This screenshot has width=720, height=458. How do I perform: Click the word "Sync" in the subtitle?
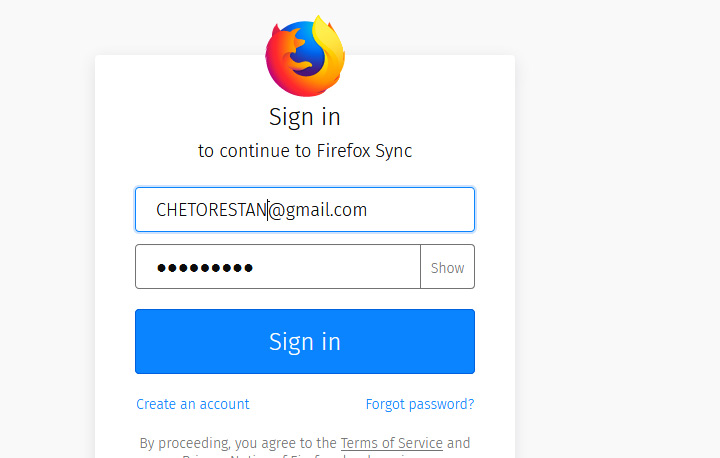click(392, 151)
